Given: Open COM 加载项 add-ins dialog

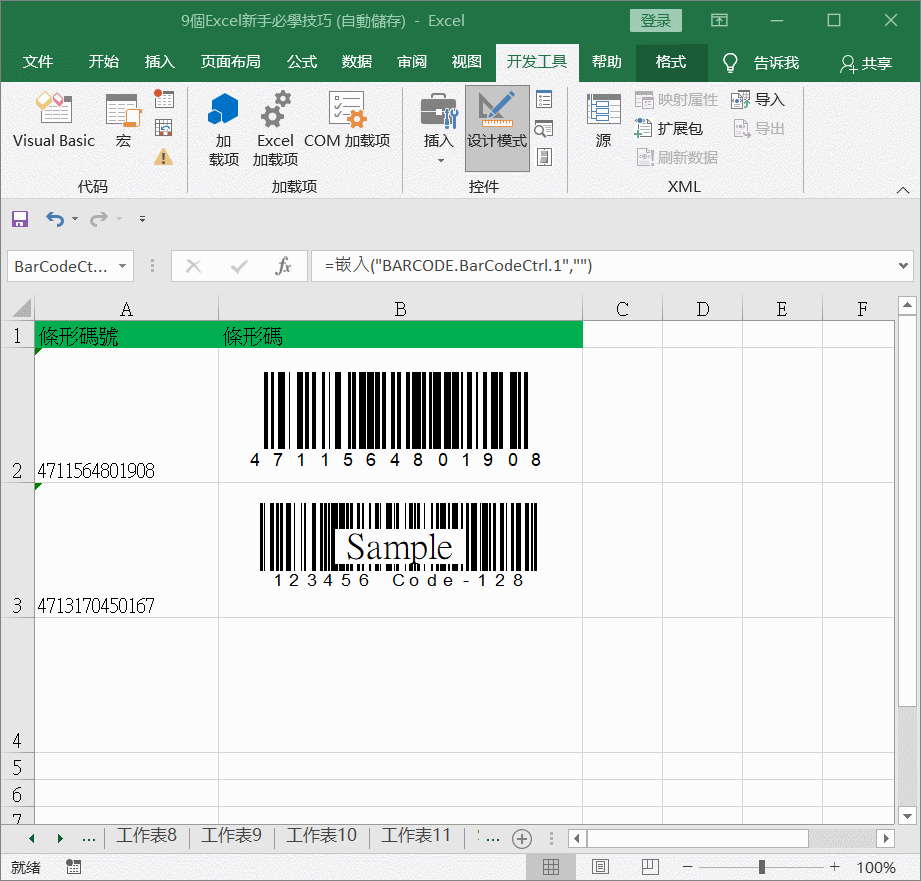Looking at the screenshot, I should (x=347, y=122).
